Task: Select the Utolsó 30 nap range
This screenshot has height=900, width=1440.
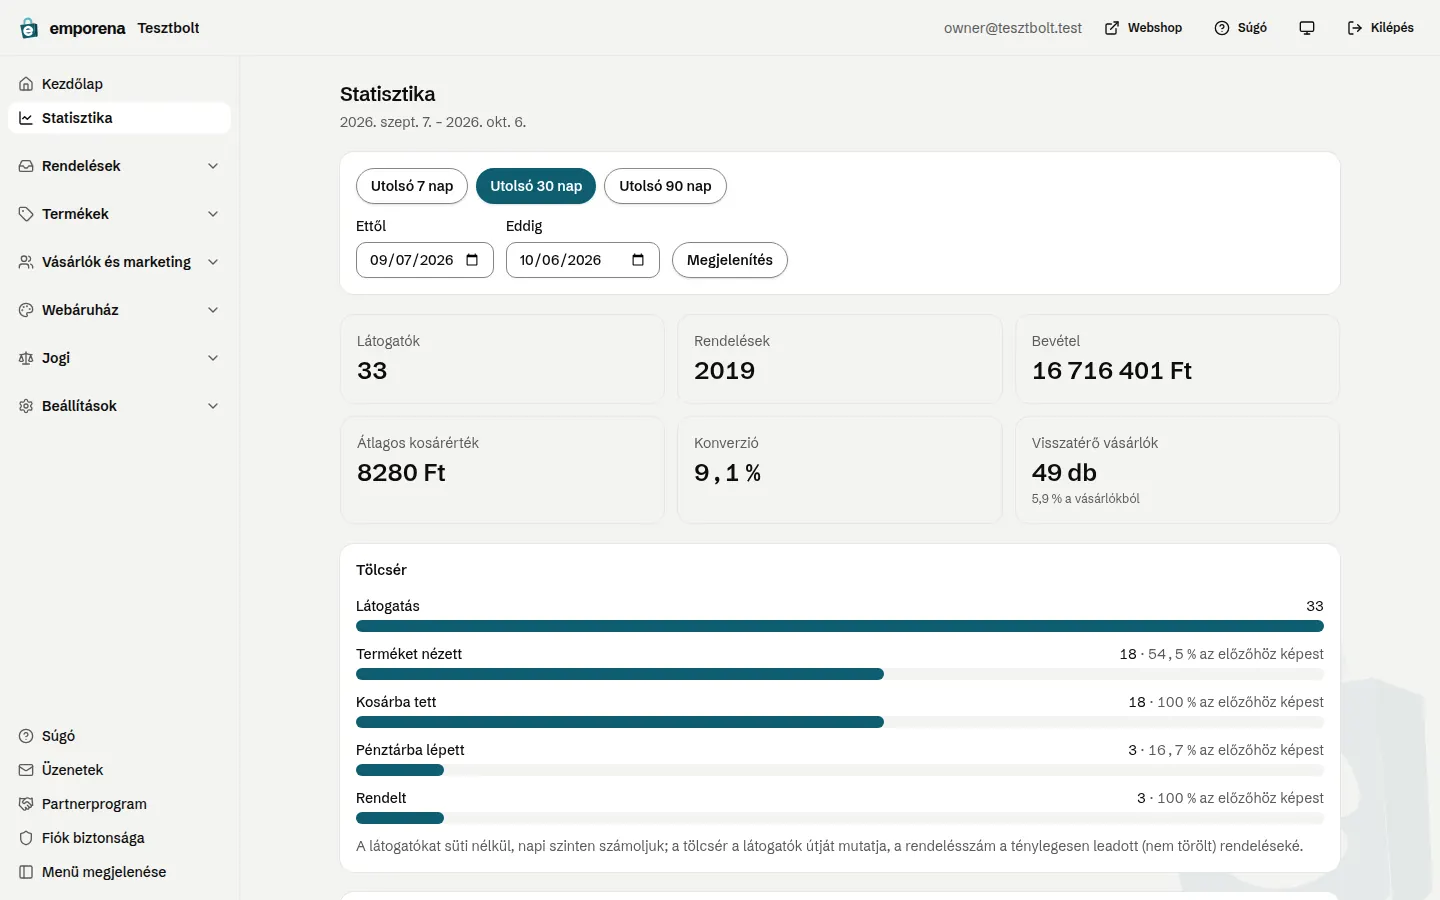Action: pyautogui.click(x=536, y=186)
